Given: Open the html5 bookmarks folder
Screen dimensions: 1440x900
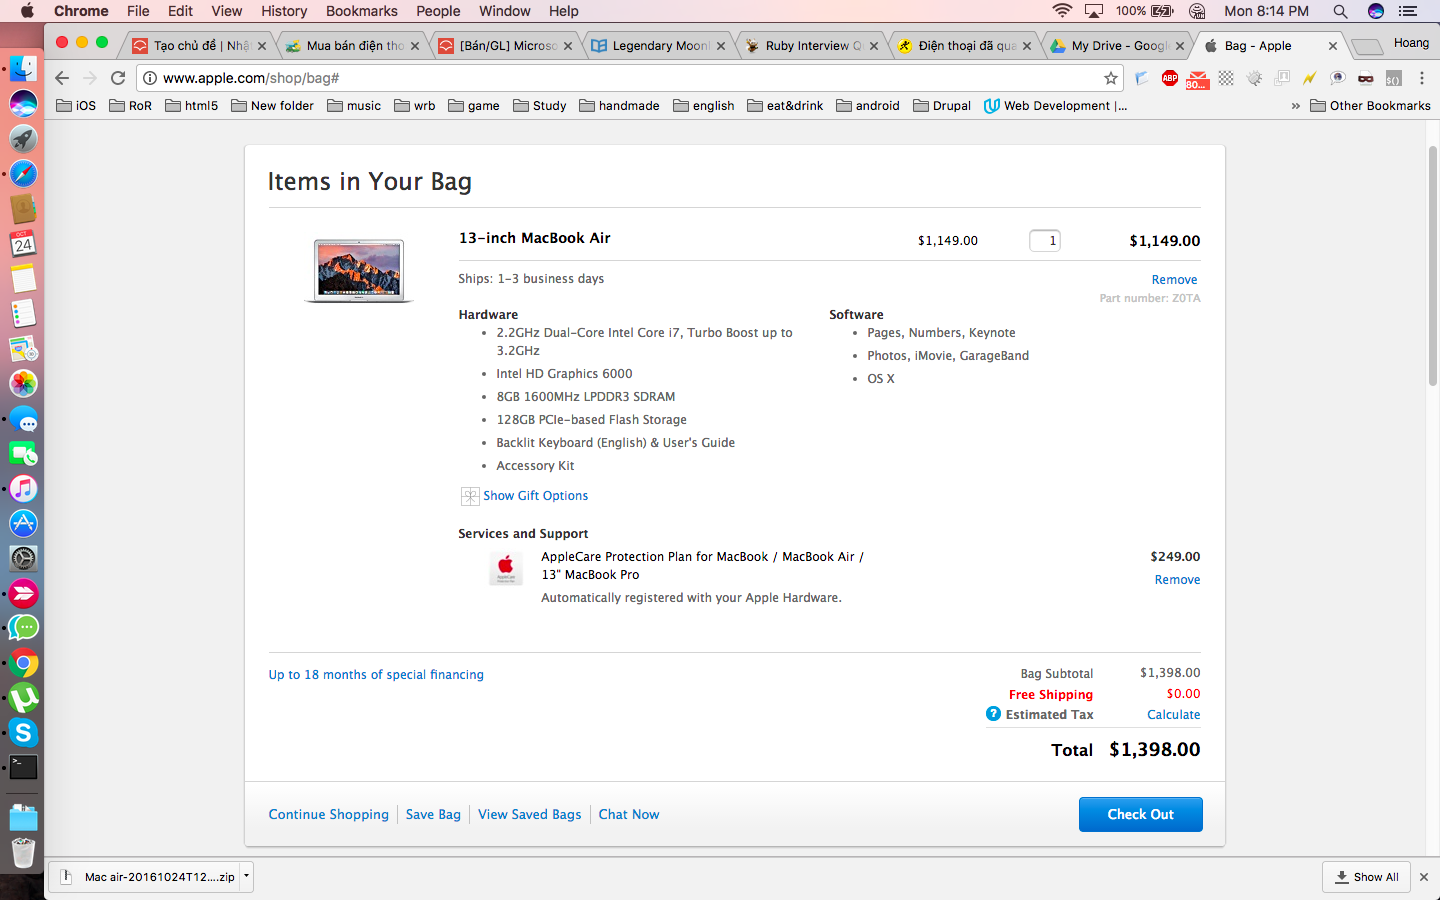Looking at the screenshot, I should tap(192, 106).
